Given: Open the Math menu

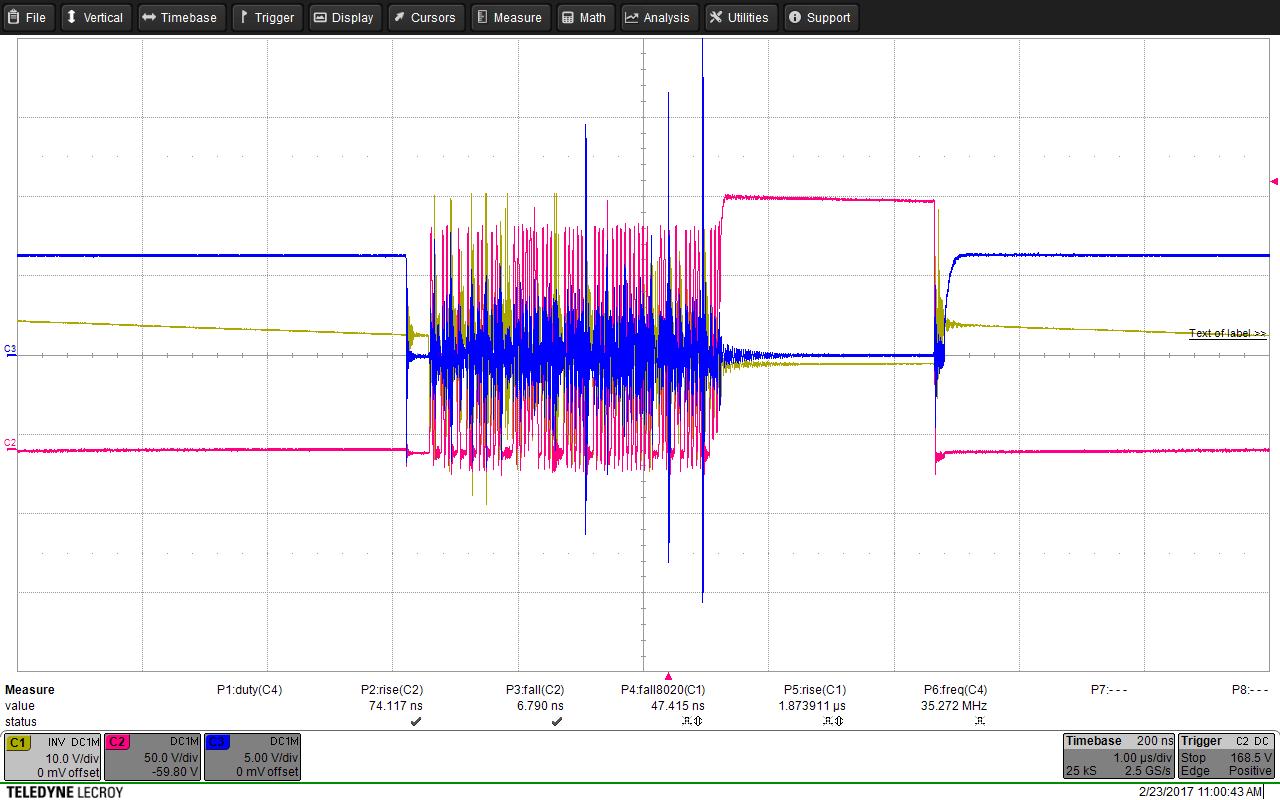Looking at the screenshot, I should pyautogui.click(x=585, y=17).
